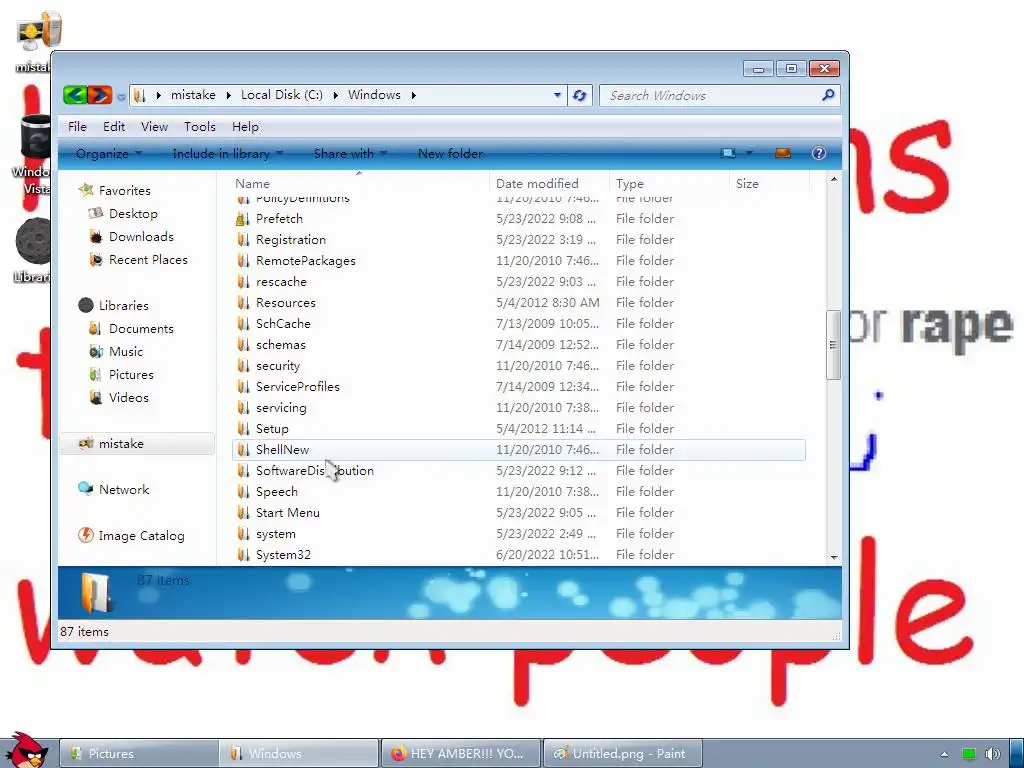Click the Prefetch folder icon
Image resolution: width=1024 pixels, height=768 pixels.
tap(243, 219)
